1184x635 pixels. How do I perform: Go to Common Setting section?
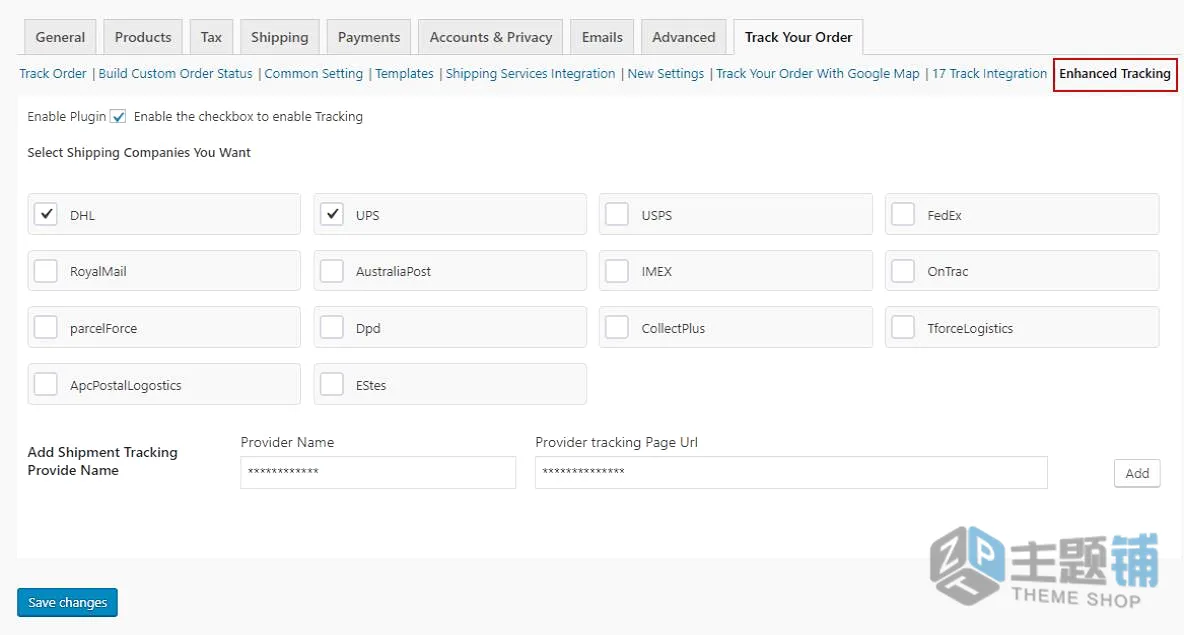click(x=313, y=73)
